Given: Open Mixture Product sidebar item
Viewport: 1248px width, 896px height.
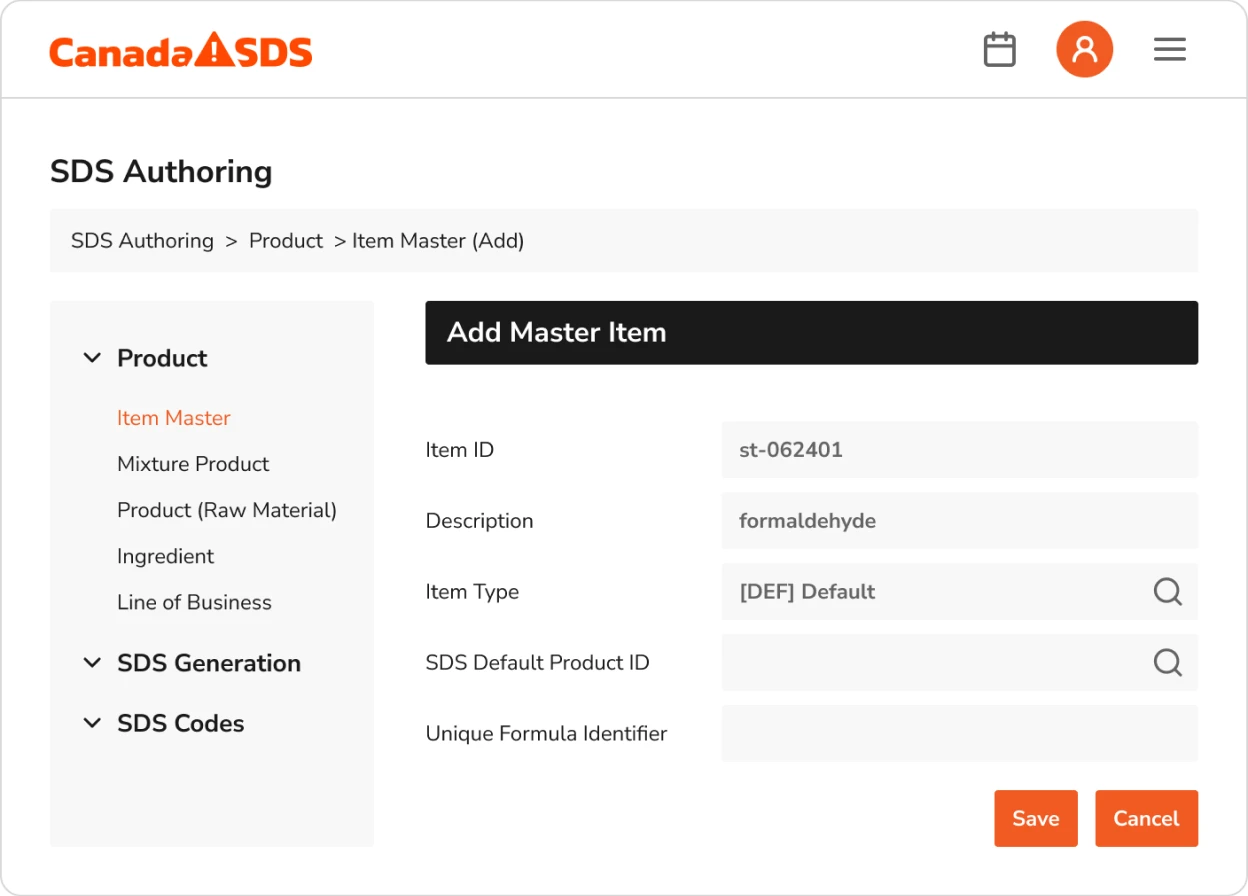Looking at the screenshot, I should pyautogui.click(x=193, y=464).
